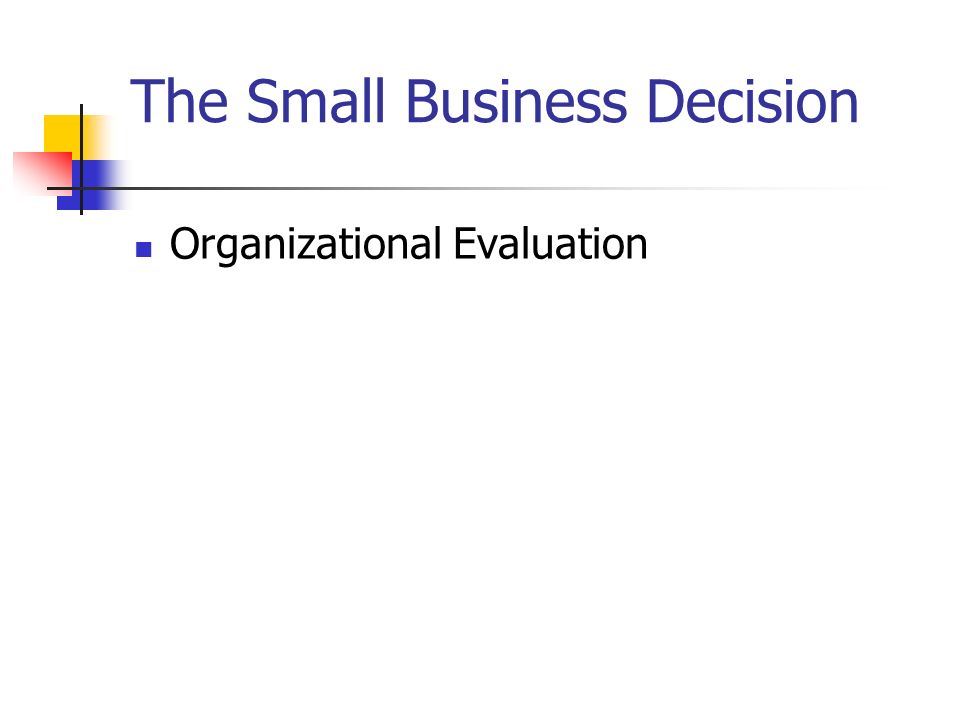Click the crosshair intersection of the two lines
This screenshot has height=720, width=960.
click(81, 188)
